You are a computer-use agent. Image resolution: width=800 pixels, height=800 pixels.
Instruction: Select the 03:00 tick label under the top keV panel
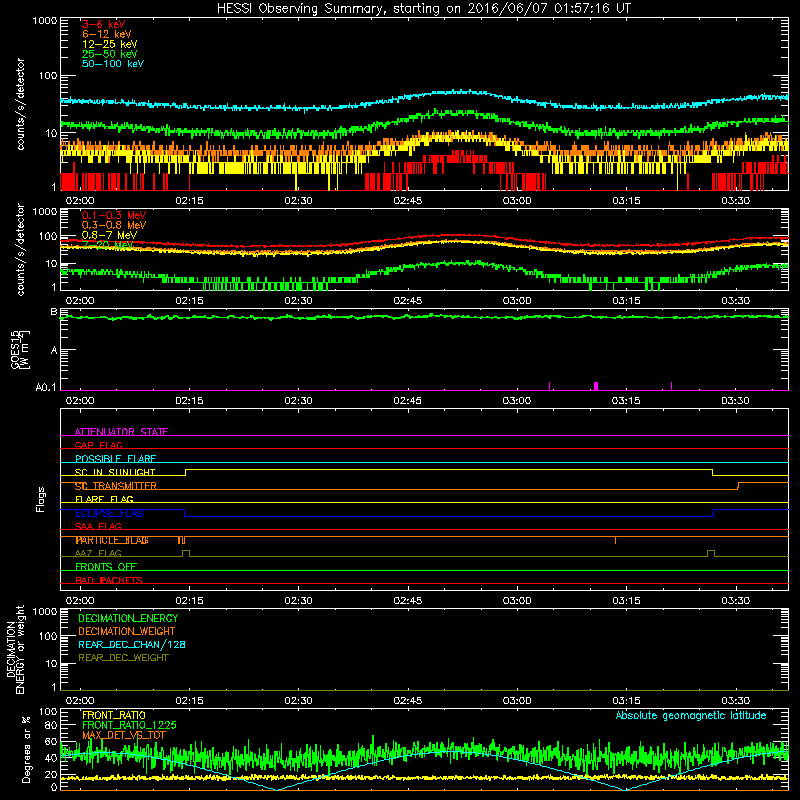pyautogui.click(x=517, y=201)
